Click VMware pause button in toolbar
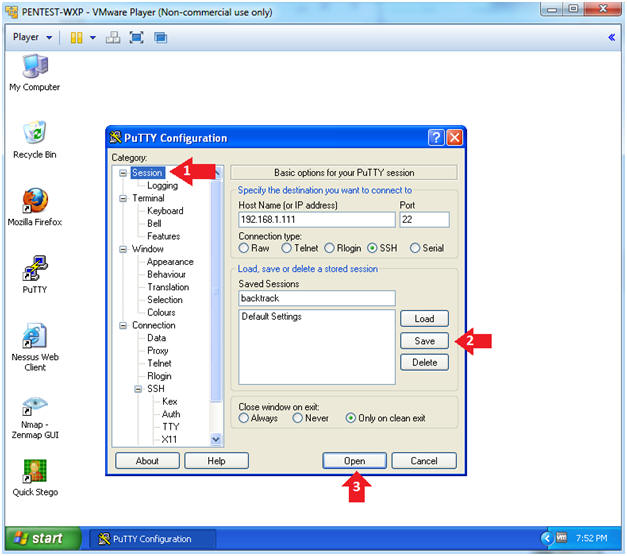Viewport: 627px width, 556px height. tap(76, 38)
